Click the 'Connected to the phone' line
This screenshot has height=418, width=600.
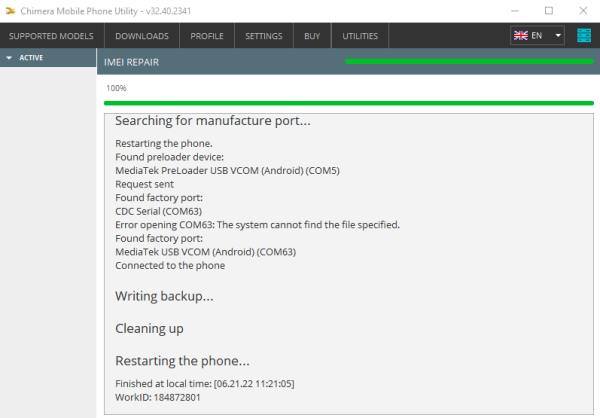click(170, 266)
